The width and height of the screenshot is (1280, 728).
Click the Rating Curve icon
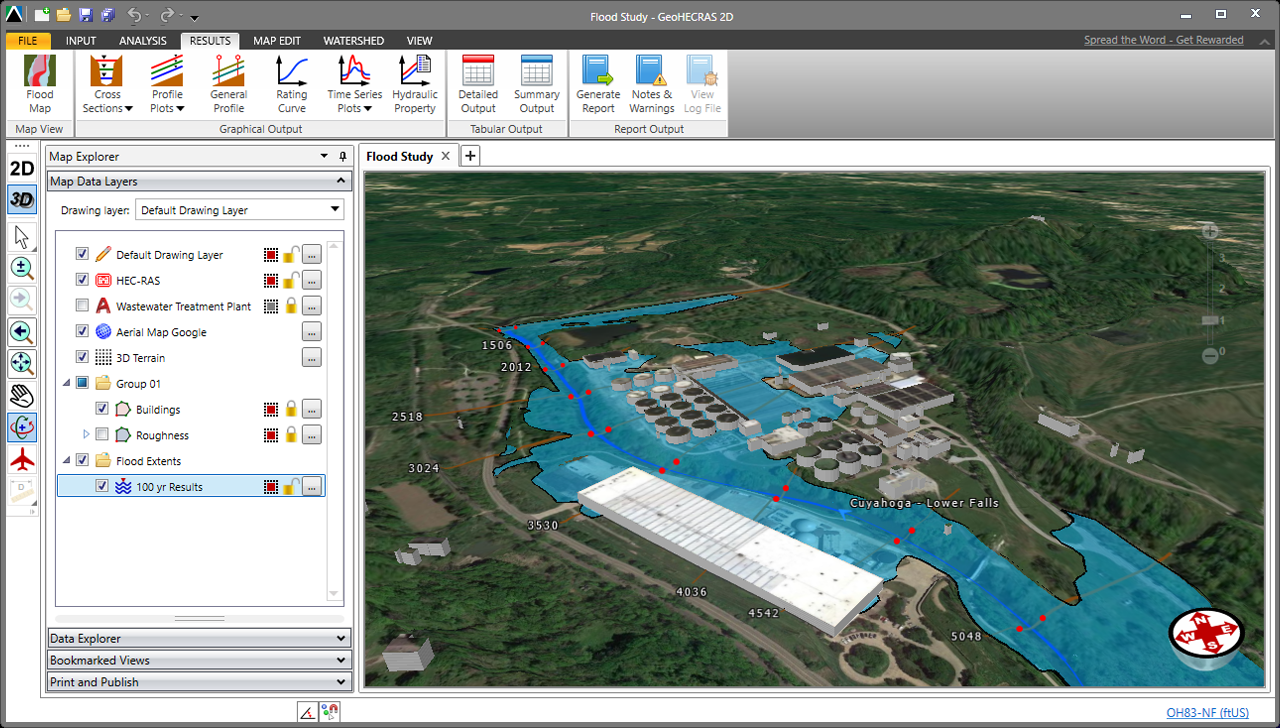click(291, 85)
